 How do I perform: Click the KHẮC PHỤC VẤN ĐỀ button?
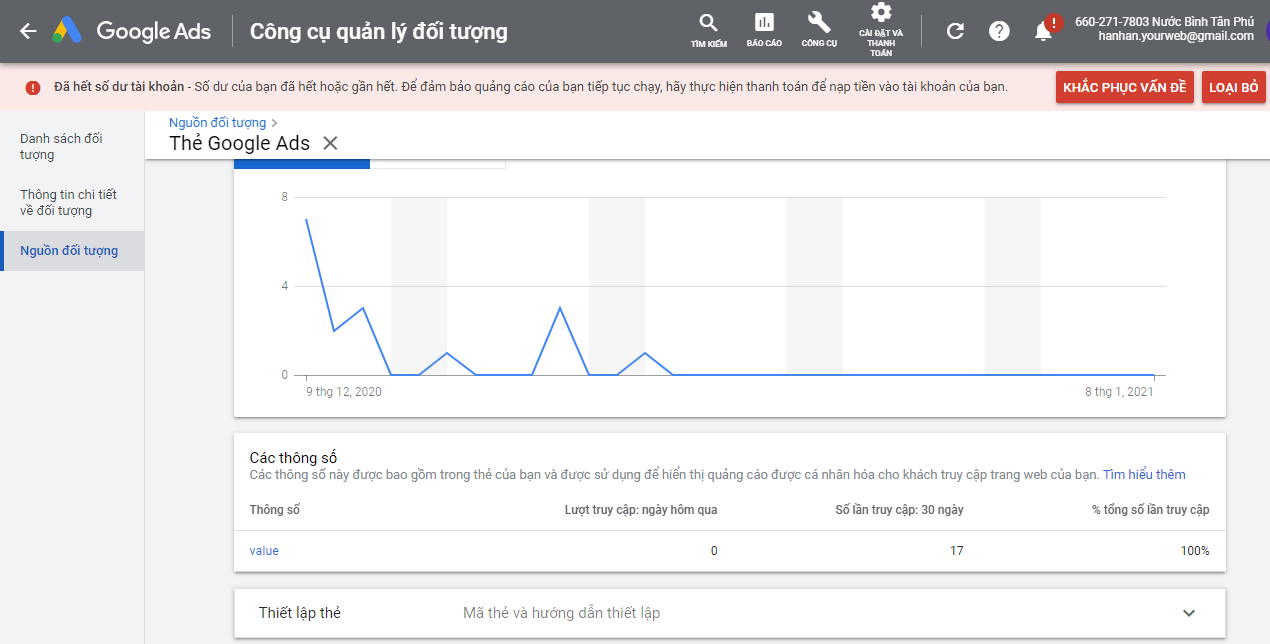[1124, 87]
